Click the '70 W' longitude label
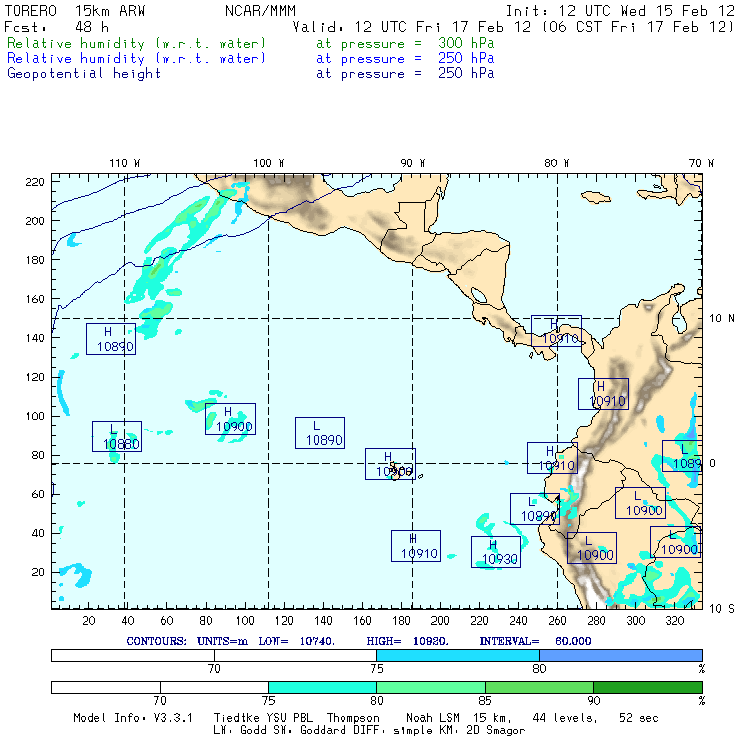740x740 pixels. [x=701, y=163]
